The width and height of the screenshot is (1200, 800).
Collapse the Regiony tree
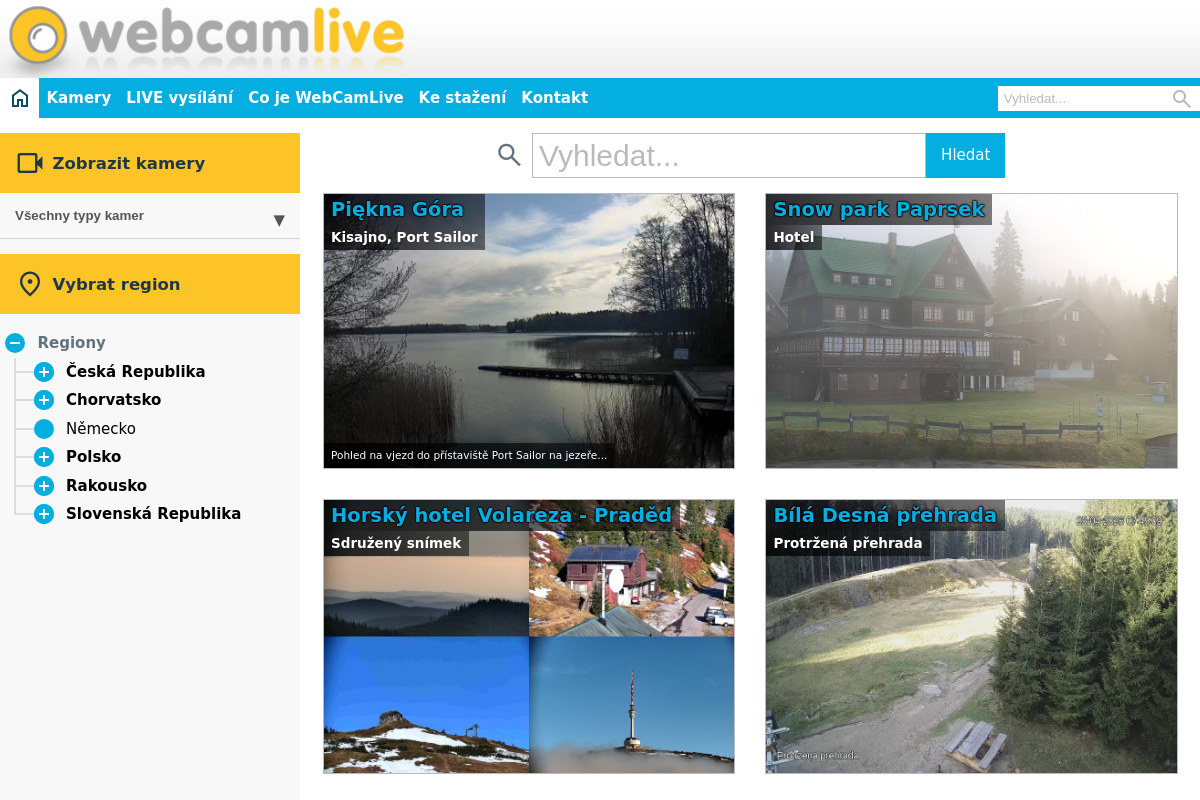pyautogui.click(x=14, y=342)
